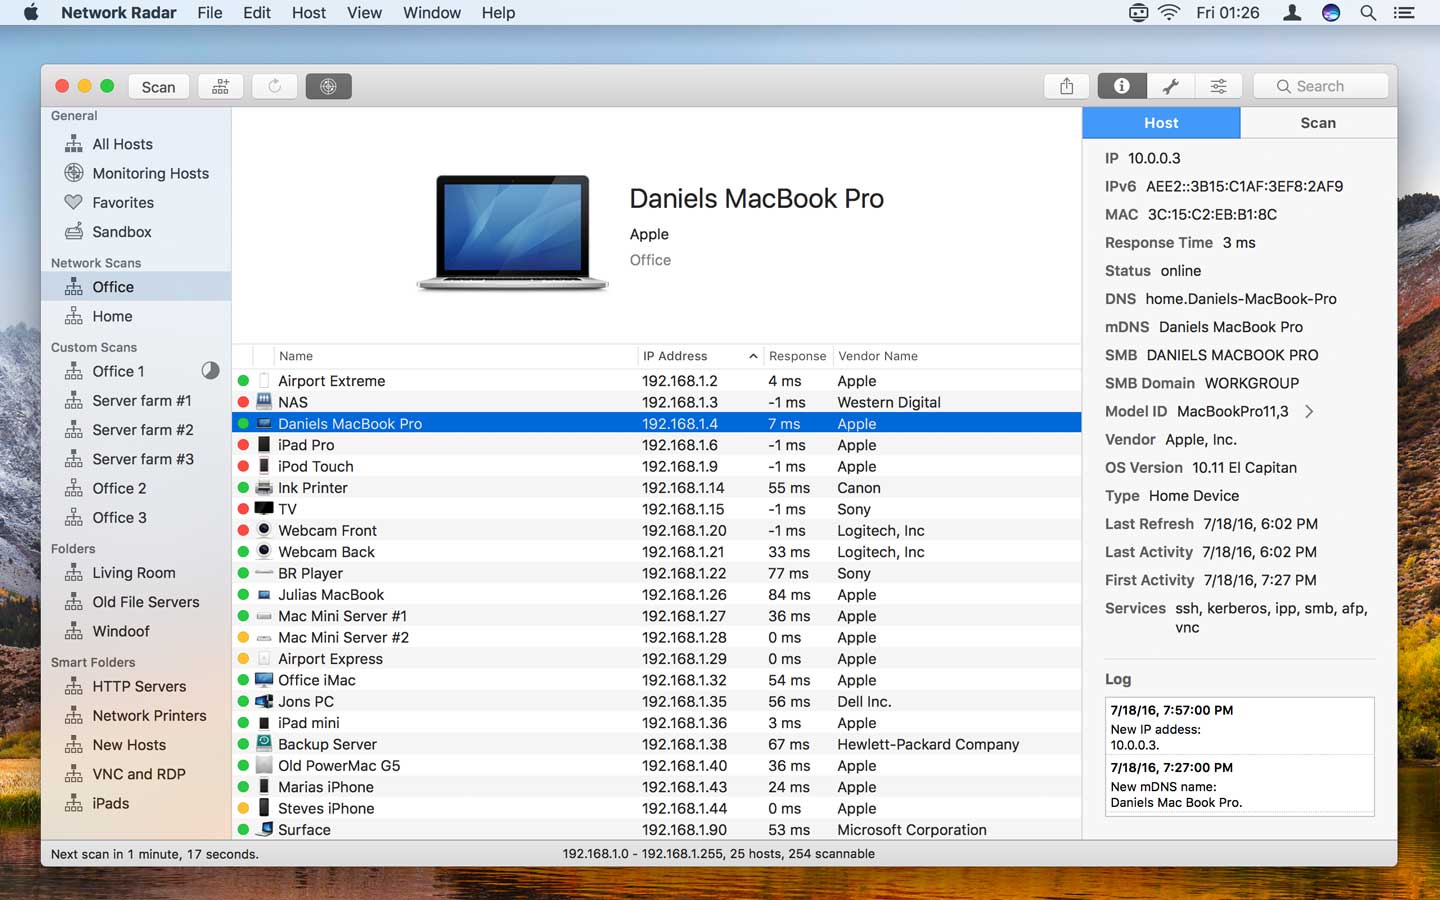The width and height of the screenshot is (1440, 900).
Task: Click inside the Search field
Action: 1320,86
